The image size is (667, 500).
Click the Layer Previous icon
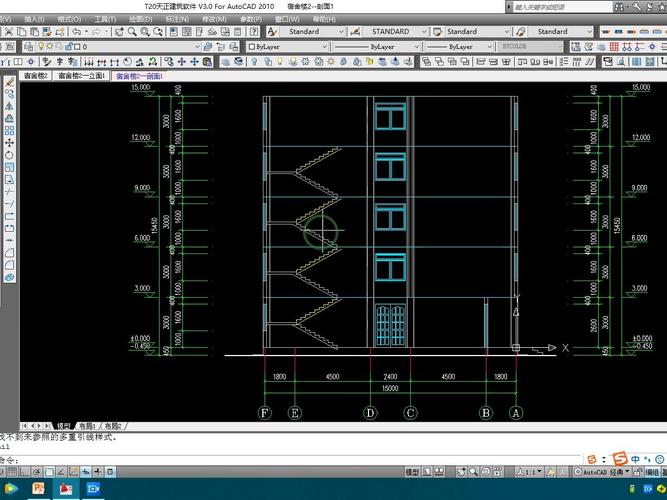(221, 46)
